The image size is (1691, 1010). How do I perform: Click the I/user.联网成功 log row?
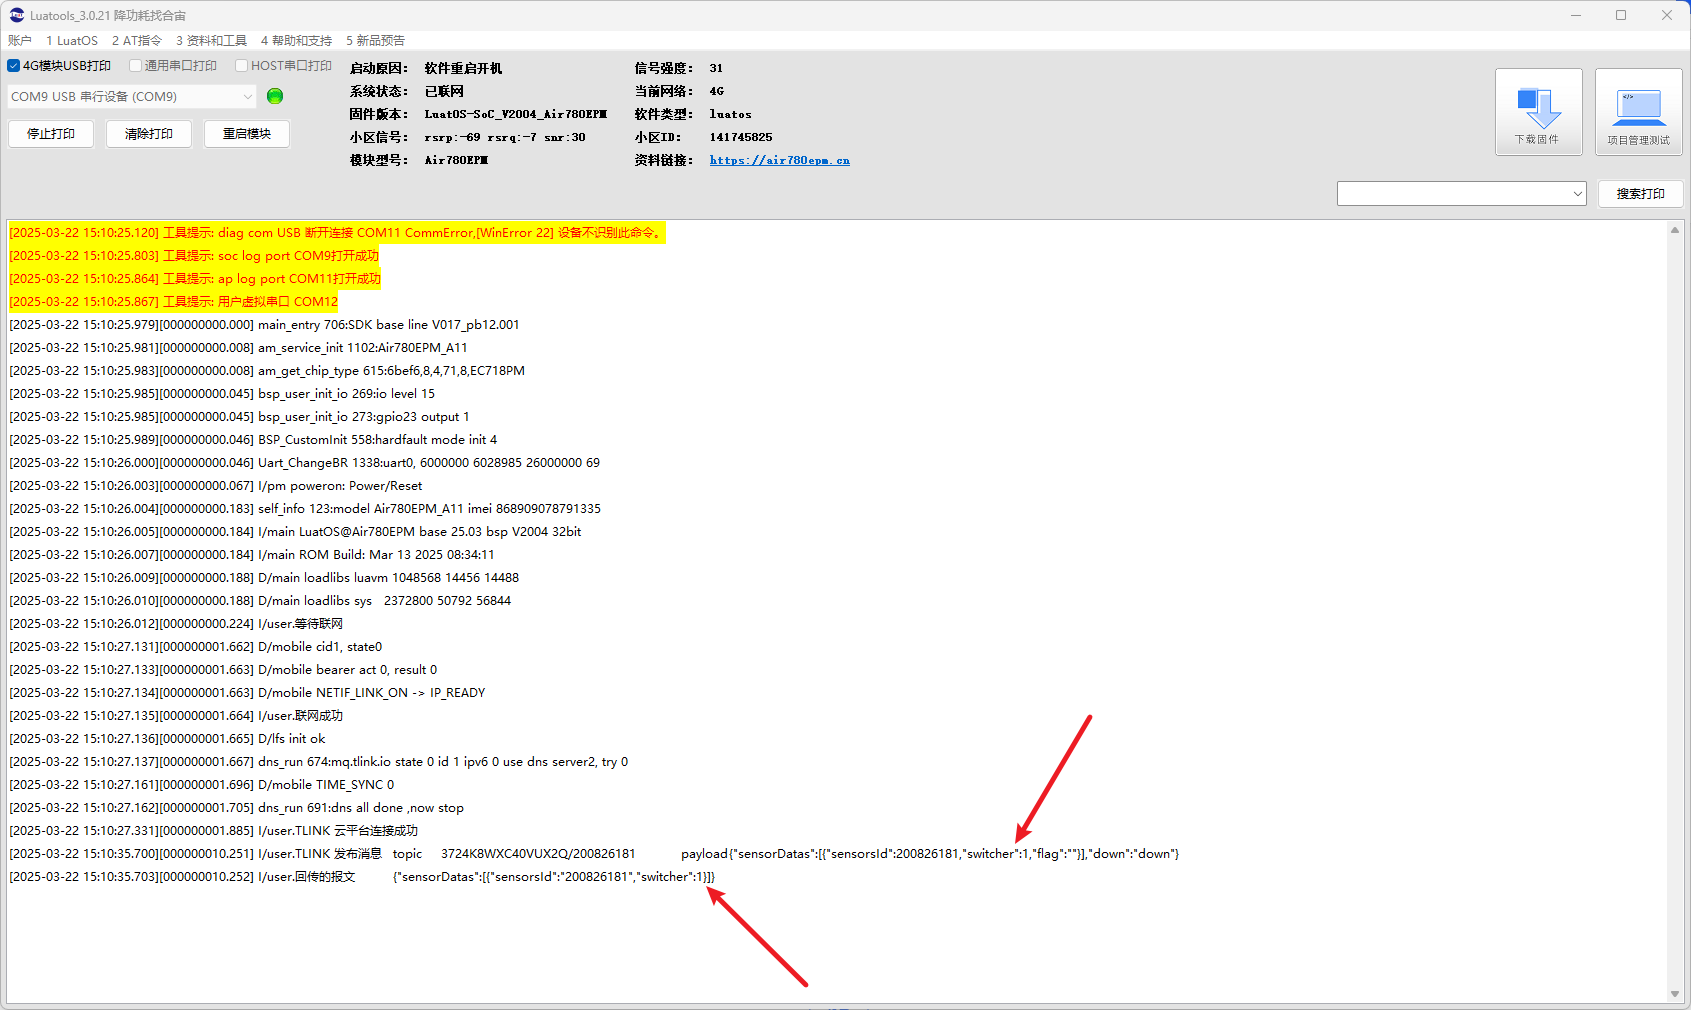pyautogui.click(x=176, y=716)
